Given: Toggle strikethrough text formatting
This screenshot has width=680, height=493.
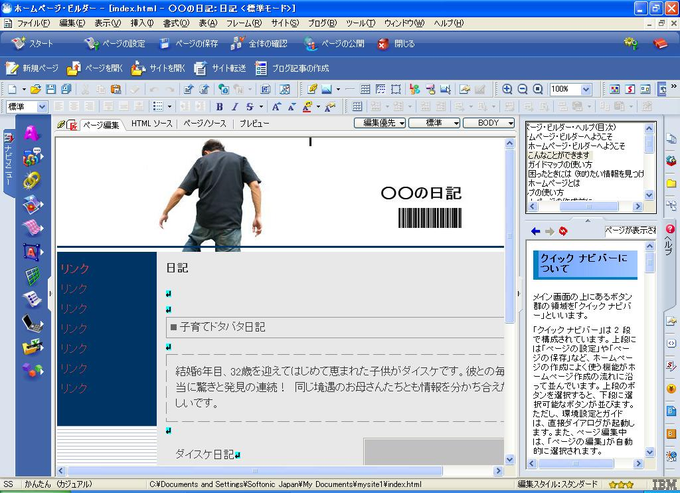Looking at the screenshot, I should [250, 107].
